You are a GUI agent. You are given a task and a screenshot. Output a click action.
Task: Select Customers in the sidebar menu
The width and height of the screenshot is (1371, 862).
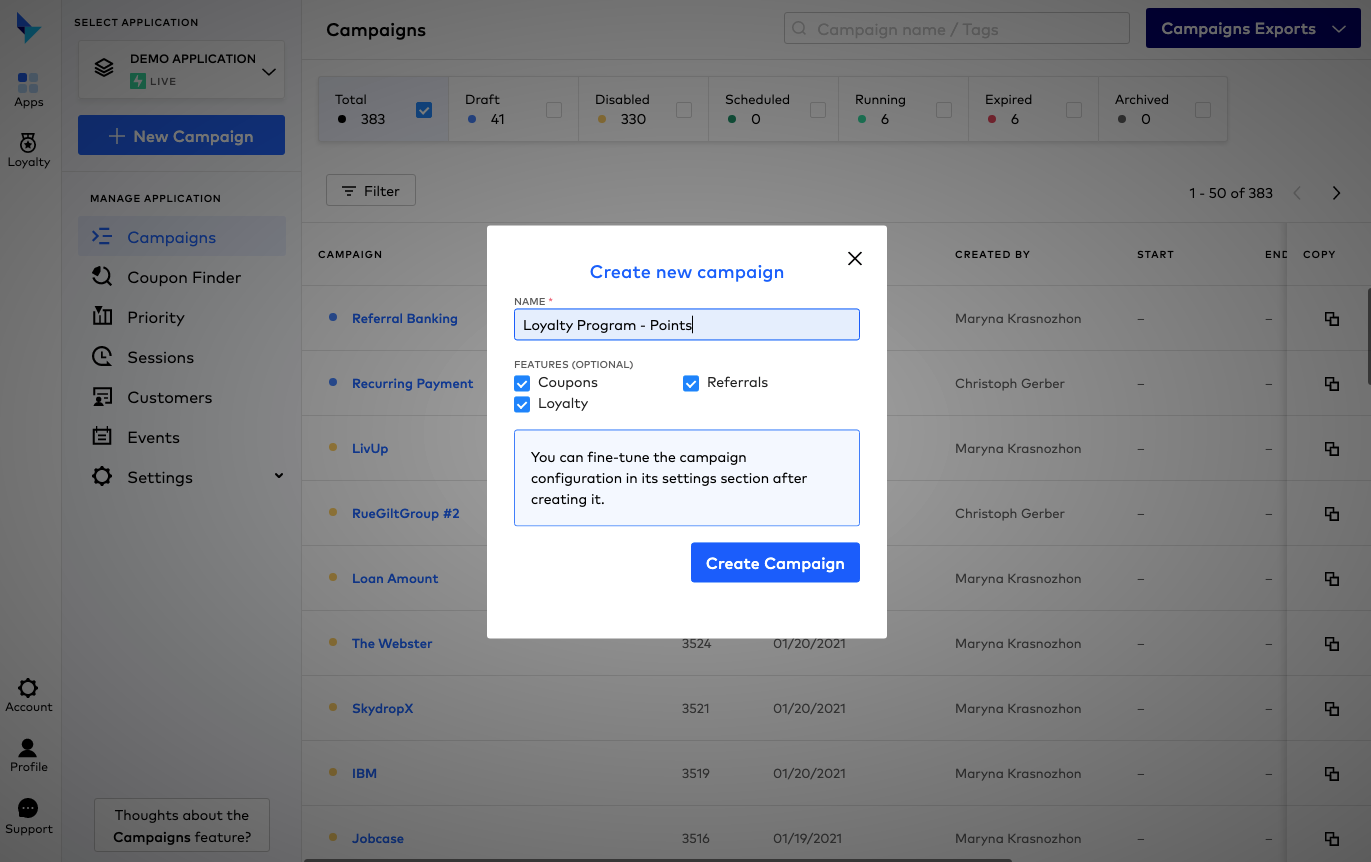coord(169,397)
